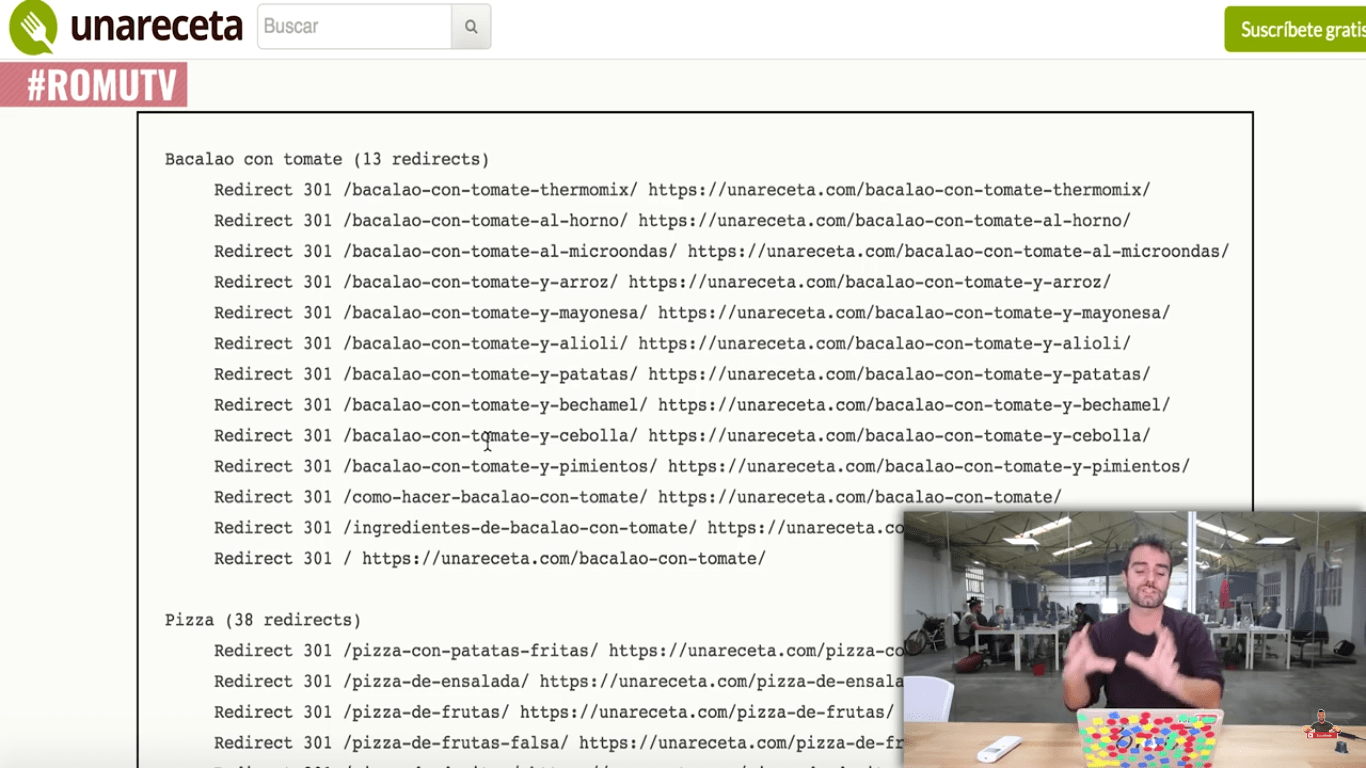Open the bacalao-con-tomate-al-microondas destination URL
Viewport: 1366px width, 768px height.
tap(958, 252)
